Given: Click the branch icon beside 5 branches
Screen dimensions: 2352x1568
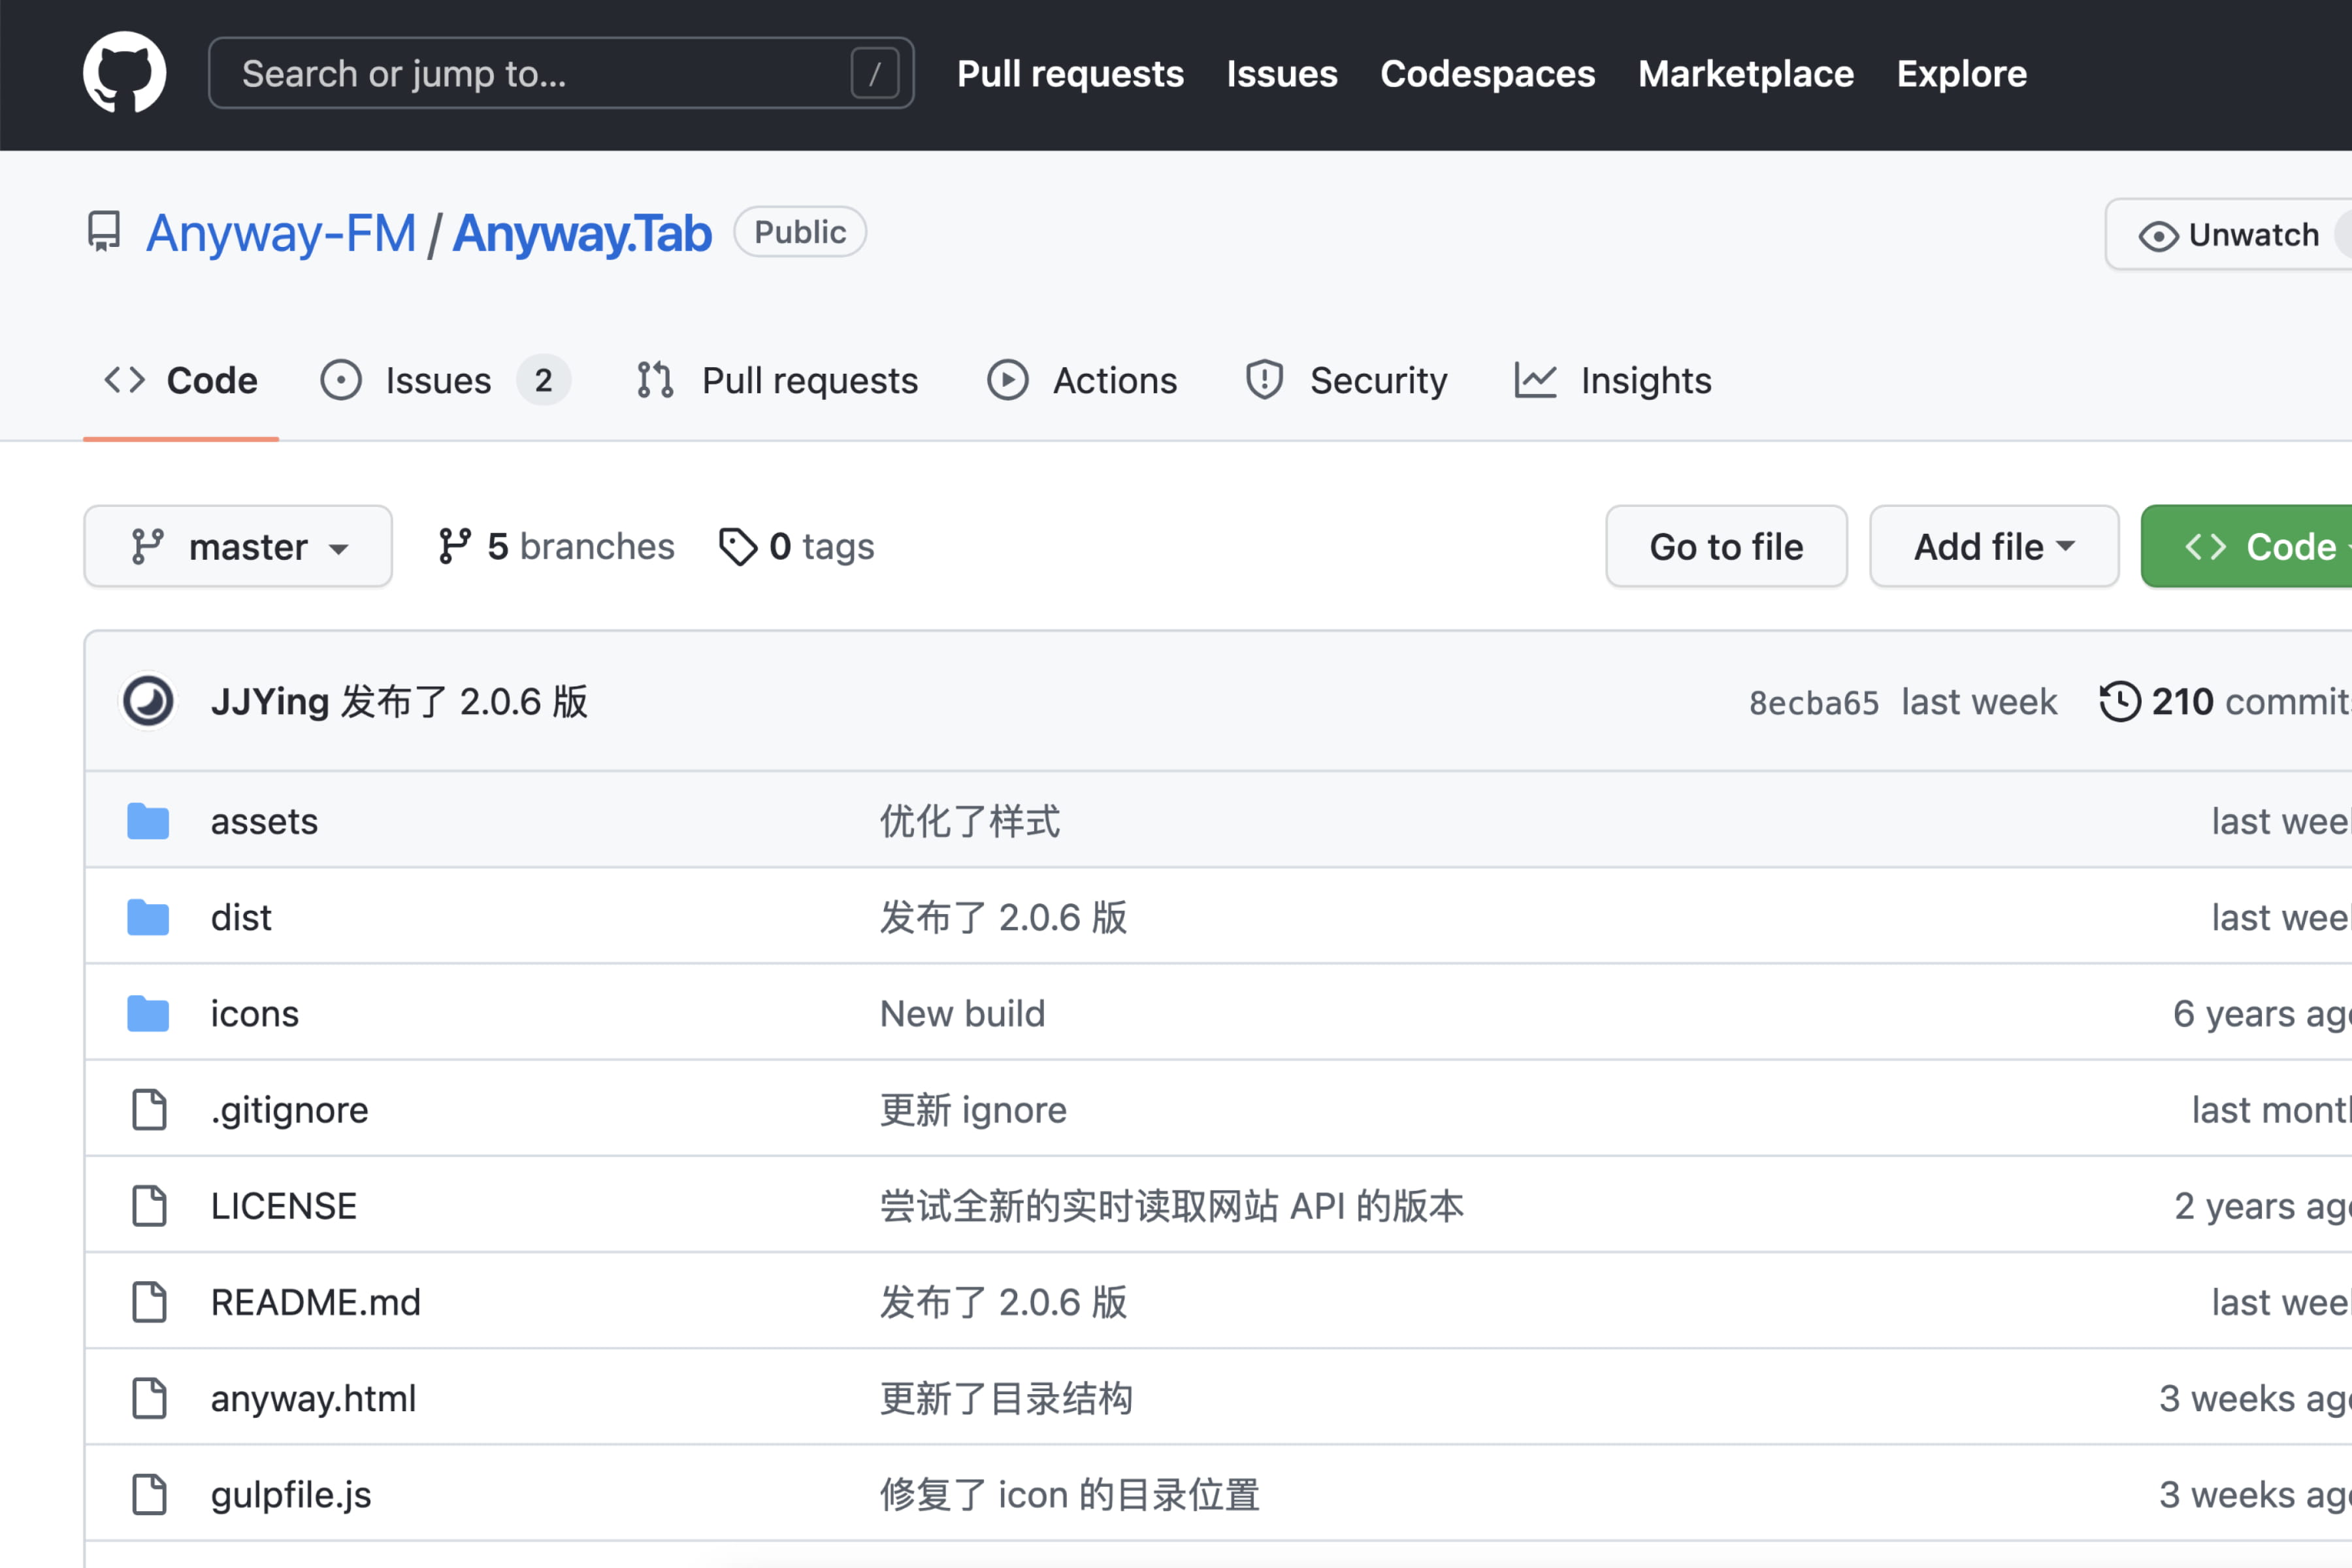Looking at the screenshot, I should pos(455,546).
